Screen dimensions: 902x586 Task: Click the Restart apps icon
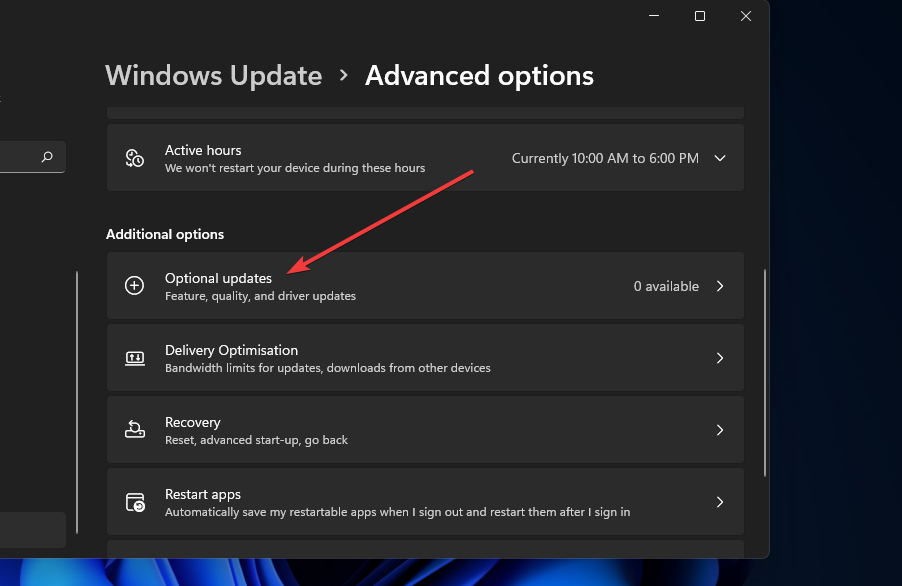(135, 502)
